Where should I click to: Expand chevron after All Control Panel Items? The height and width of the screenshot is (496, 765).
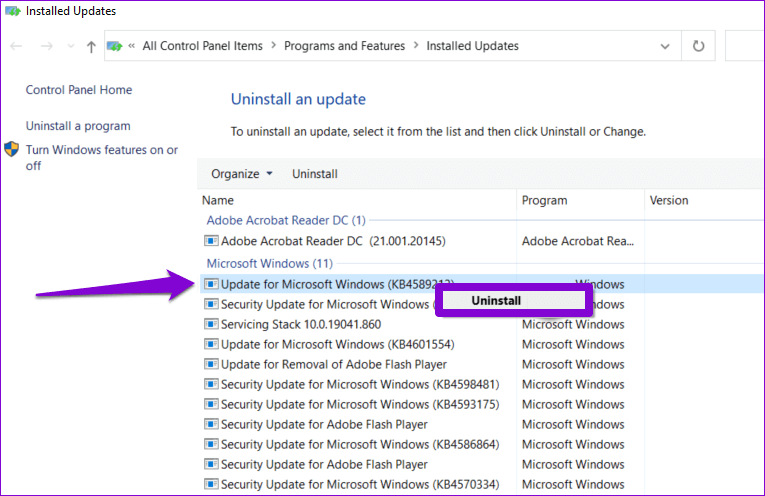point(274,45)
